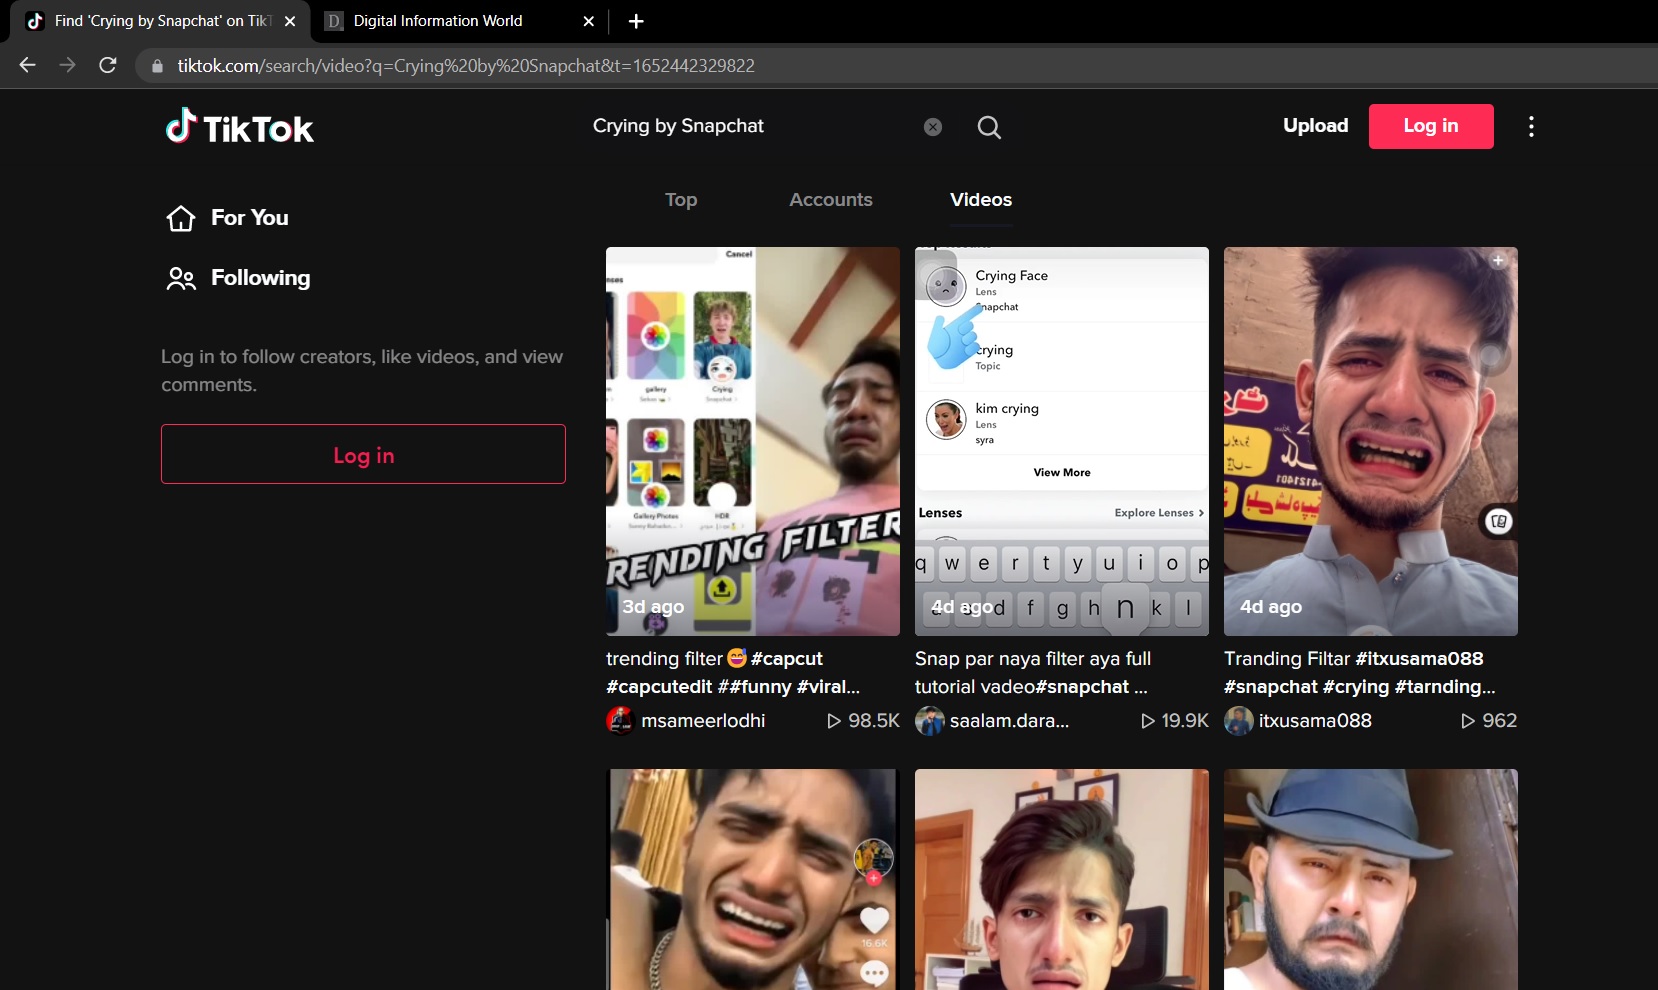This screenshot has height=990, width=1658.
Task: Click the #itxusama088 hashtag
Action: point(1419,659)
